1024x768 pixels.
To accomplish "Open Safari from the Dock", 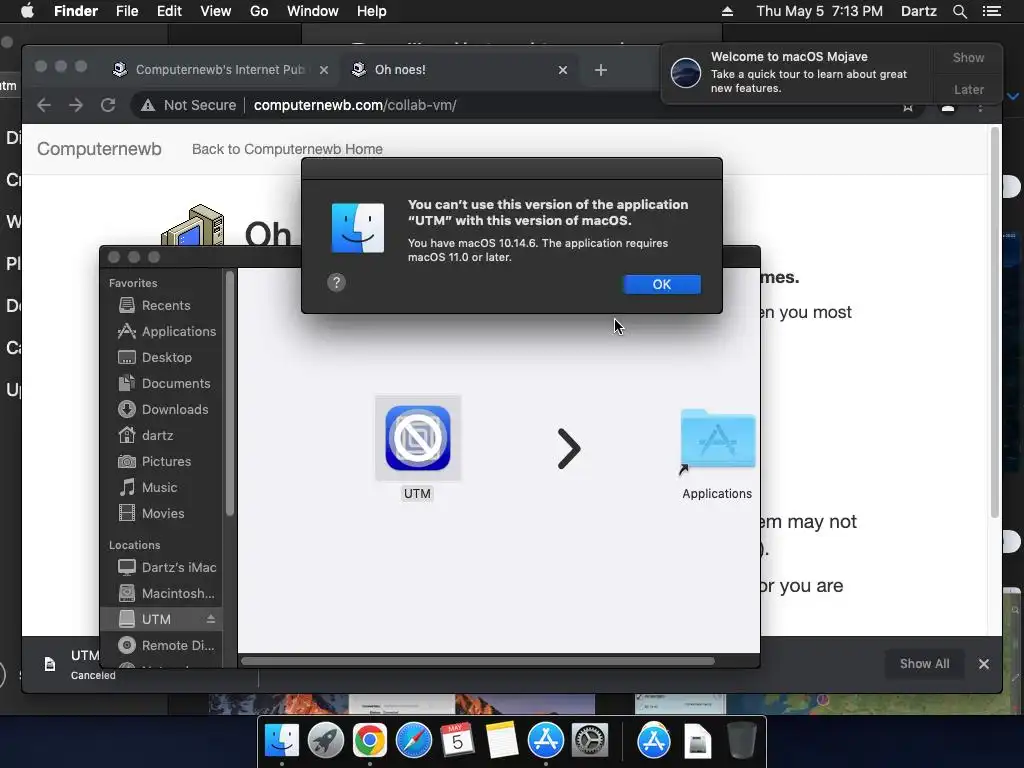I will click(x=413, y=741).
